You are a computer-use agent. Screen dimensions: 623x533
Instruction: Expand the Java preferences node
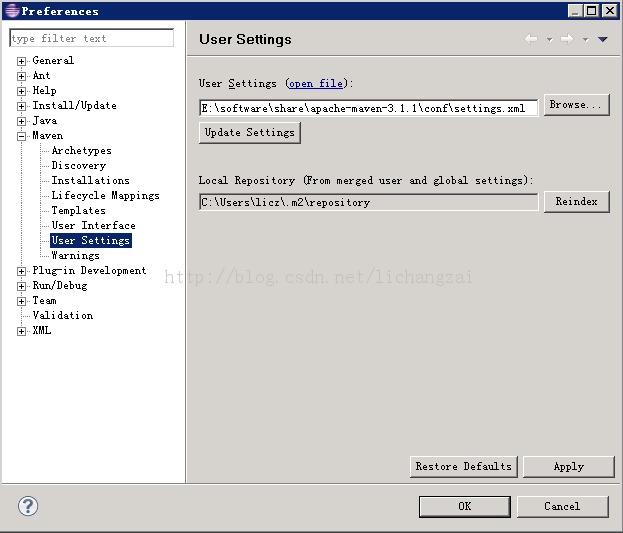pyautogui.click(x=22, y=121)
